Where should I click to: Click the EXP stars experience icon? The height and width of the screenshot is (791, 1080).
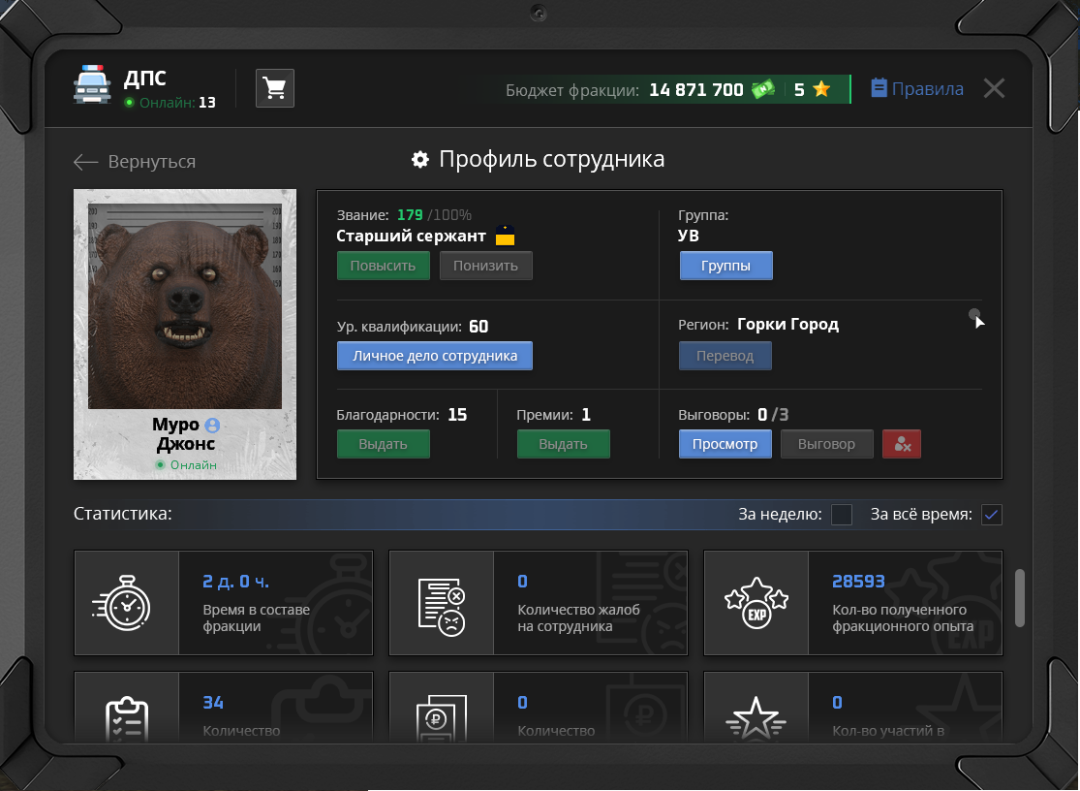tap(756, 602)
